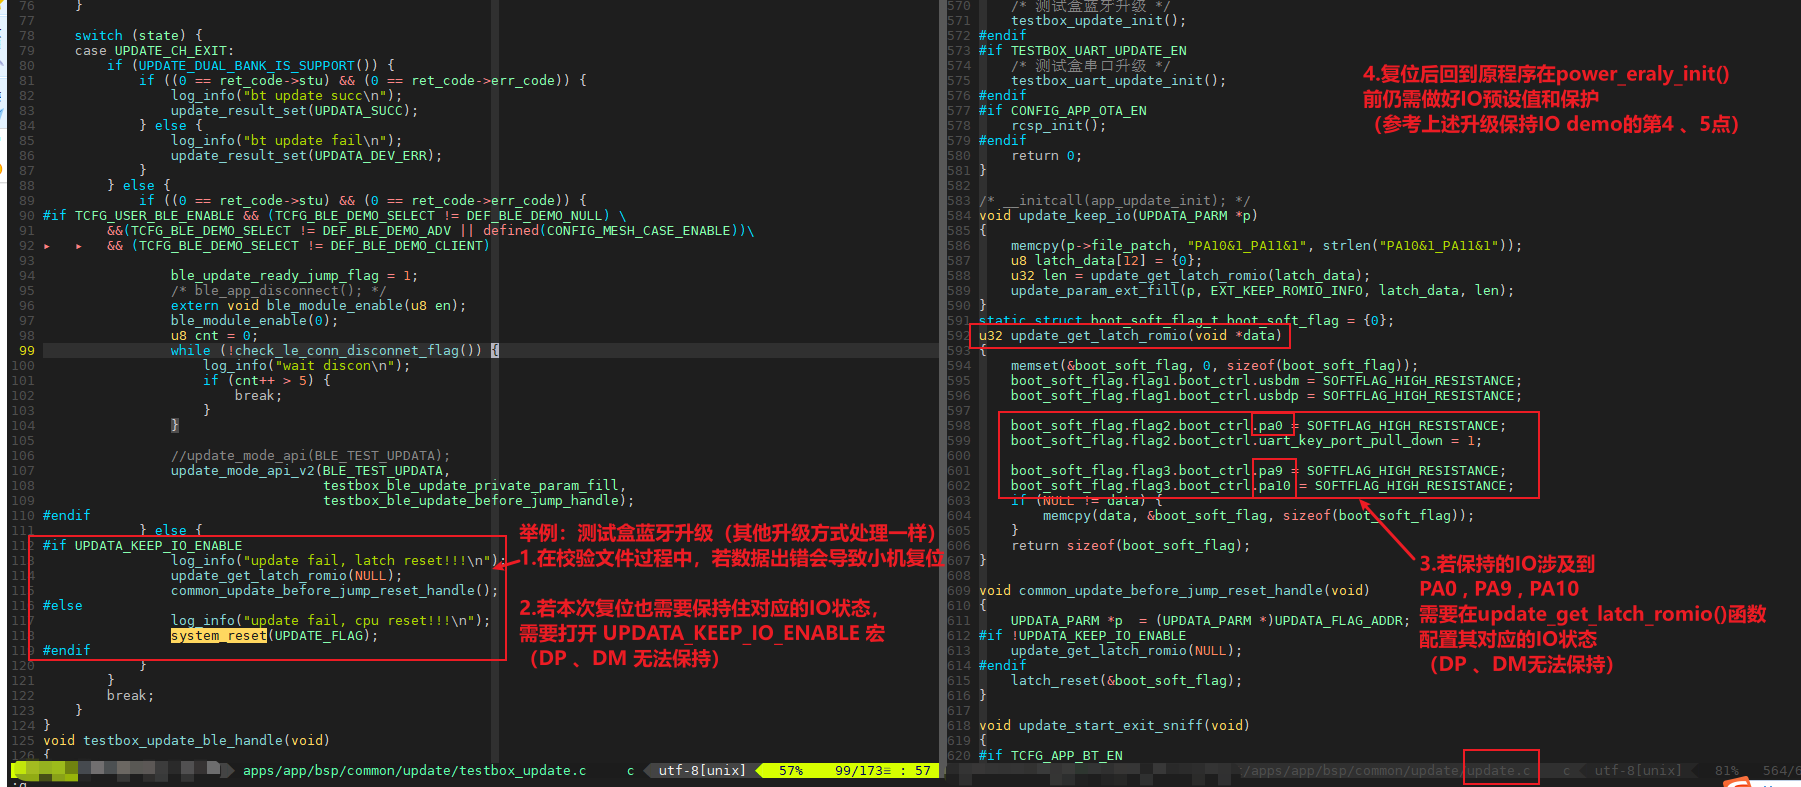Click 'ble_update_ready_jump_flag = 1;' line
The height and width of the screenshot is (787, 1801).
click(294, 275)
